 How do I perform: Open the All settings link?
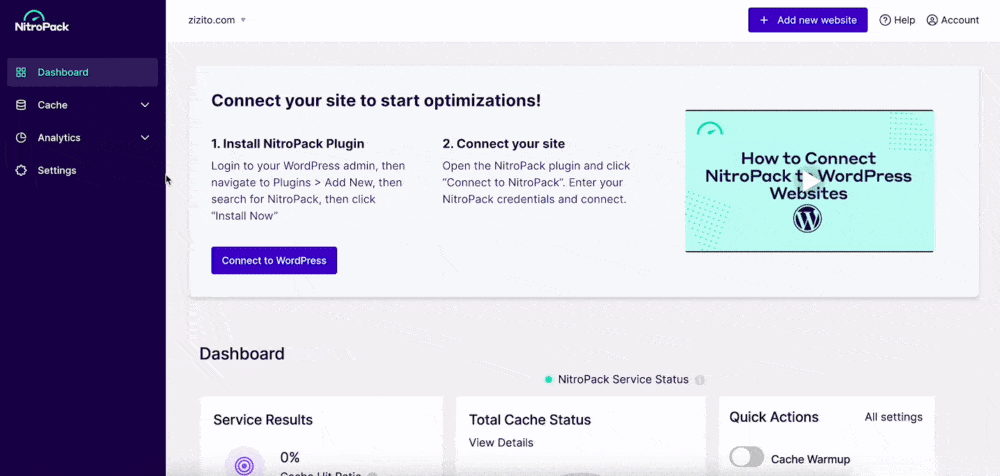pyautogui.click(x=893, y=417)
